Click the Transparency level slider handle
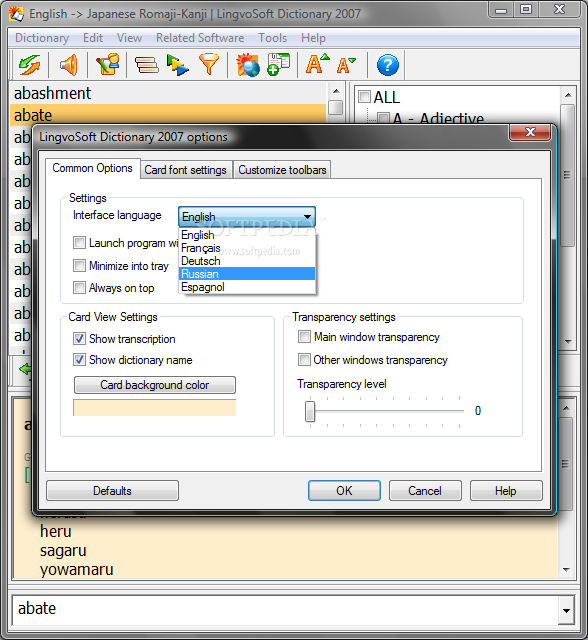Screen dimensions: 588x640 click(310, 411)
